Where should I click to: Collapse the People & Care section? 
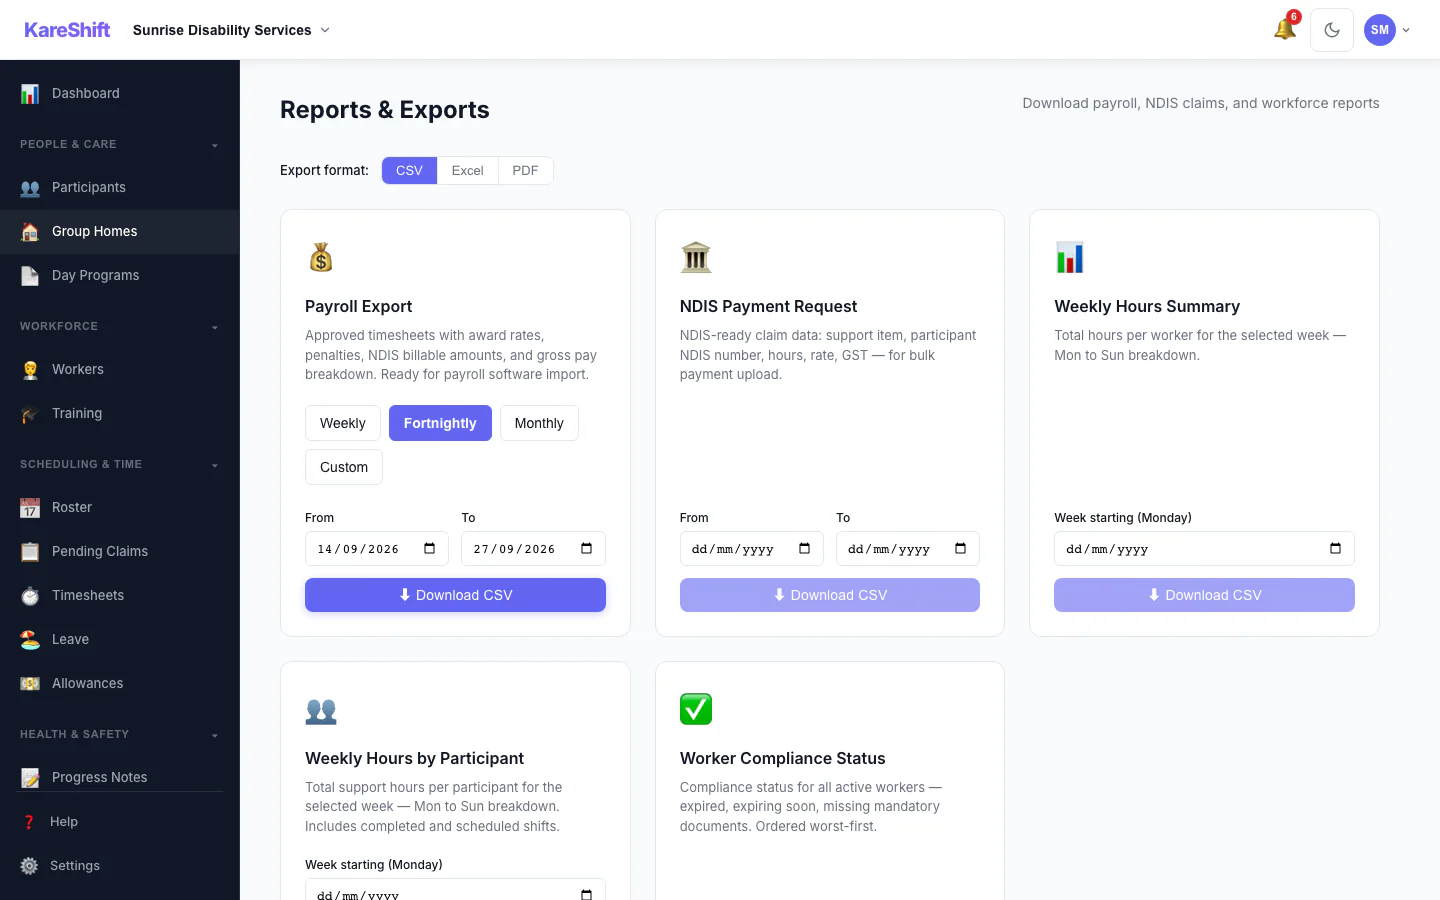215,145
